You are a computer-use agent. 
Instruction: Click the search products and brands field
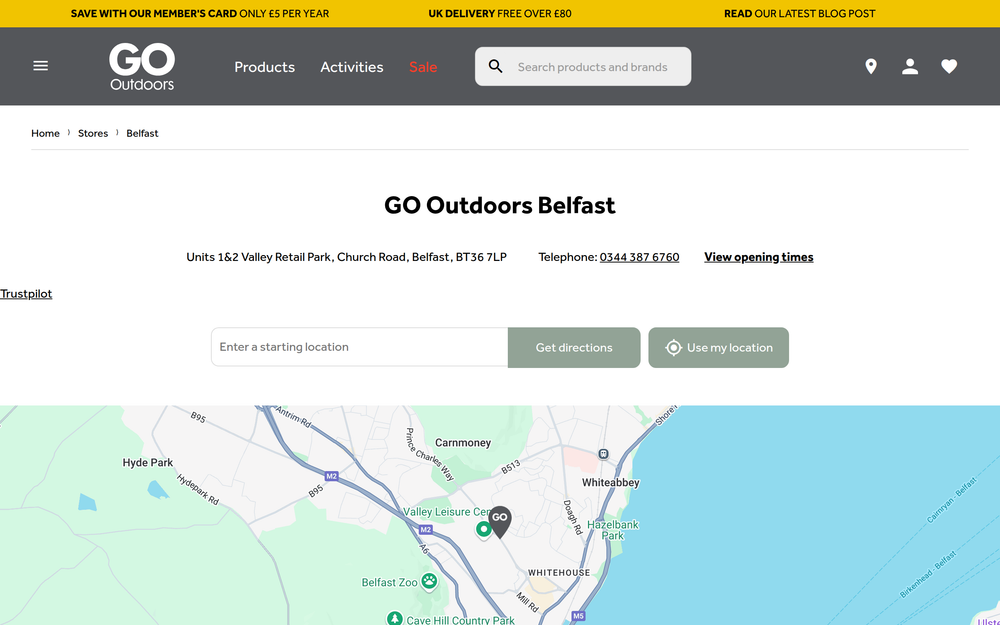click(583, 66)
